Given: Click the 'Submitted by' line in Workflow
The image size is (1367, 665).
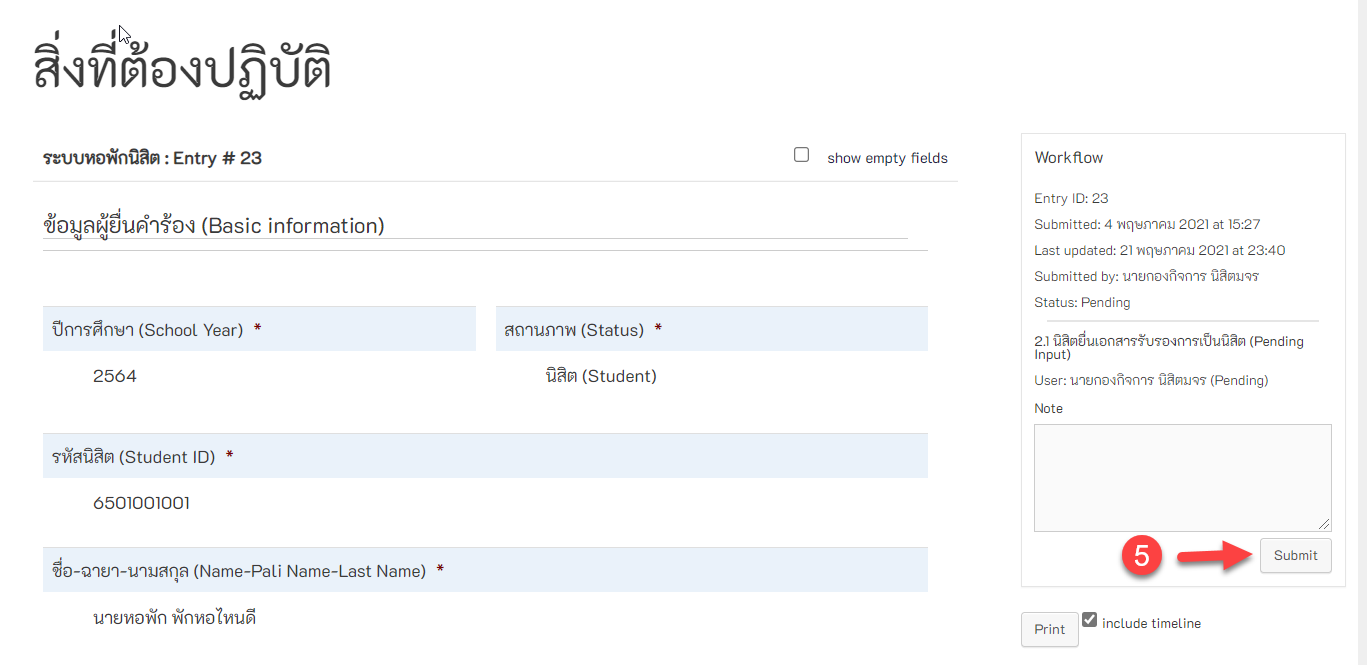Looking at the screenshot, I should click(x=1146, y=276).
